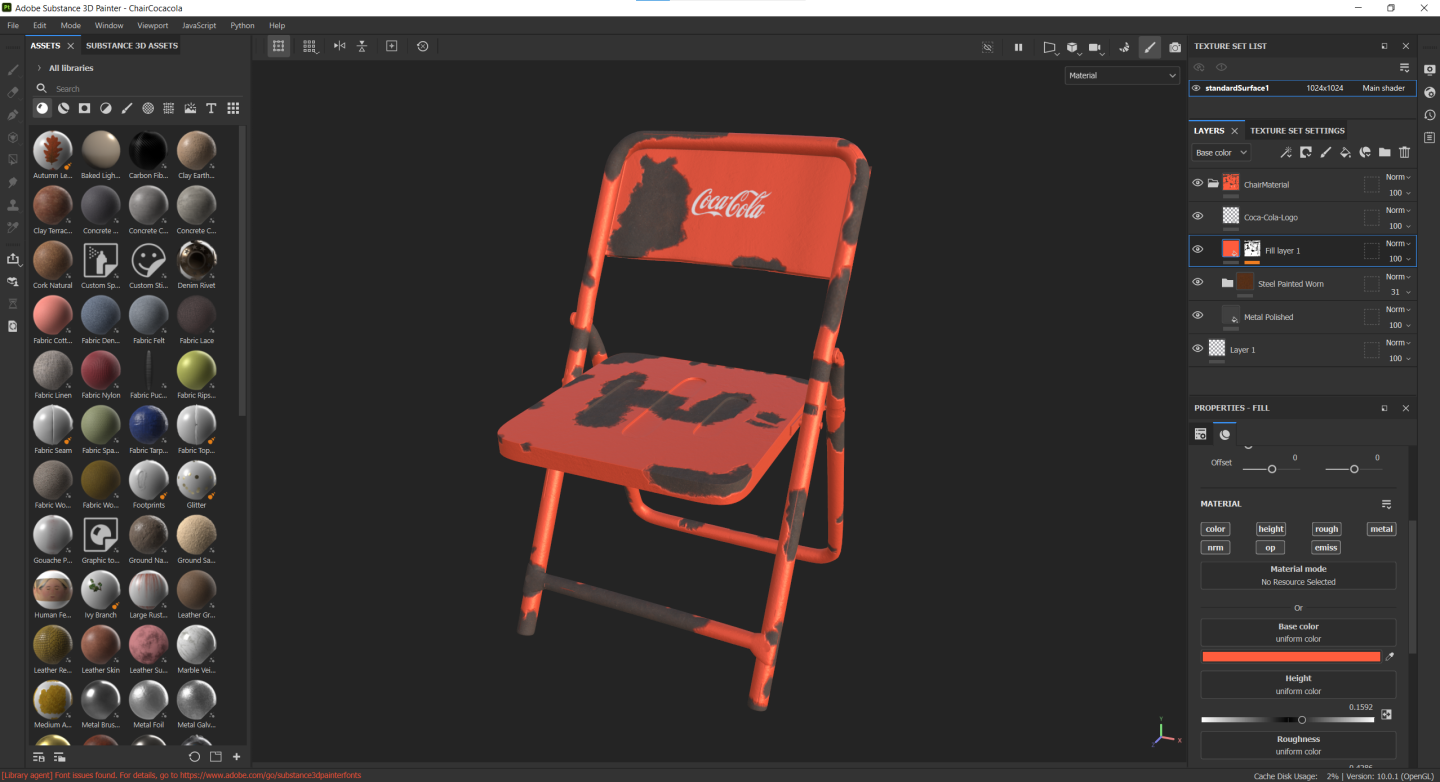Open the export textures icon in left toolbar
The height and width of the screenshot is (782, 1440).
[13, 258]
